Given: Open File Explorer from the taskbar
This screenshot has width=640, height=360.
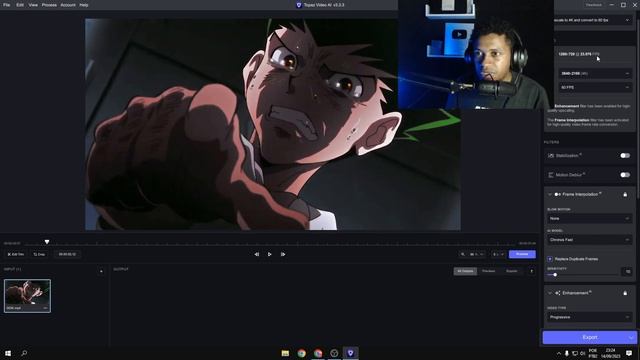Looking at the screenshot, I should click(x=285, y=353).
